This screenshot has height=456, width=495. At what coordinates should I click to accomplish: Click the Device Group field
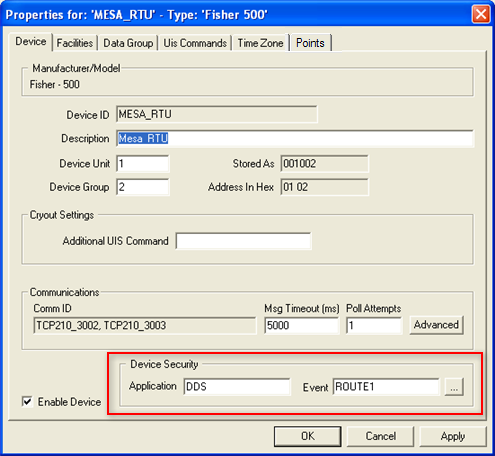click(143, 187)
